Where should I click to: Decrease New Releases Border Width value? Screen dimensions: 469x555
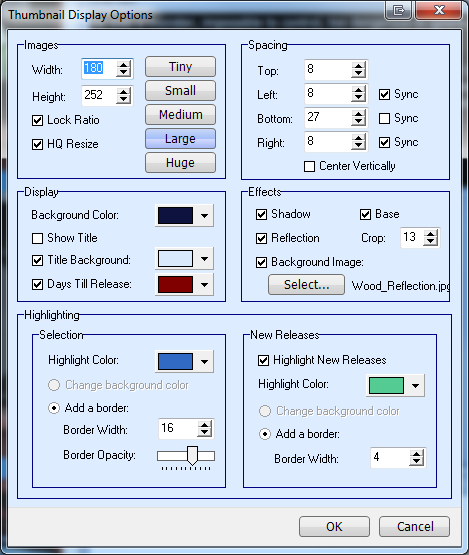click(x=416, y=461)
